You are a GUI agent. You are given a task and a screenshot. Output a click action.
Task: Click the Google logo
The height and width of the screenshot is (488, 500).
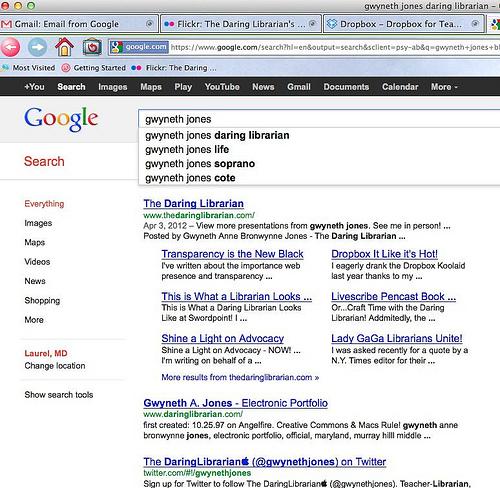[x=61, y=119]
